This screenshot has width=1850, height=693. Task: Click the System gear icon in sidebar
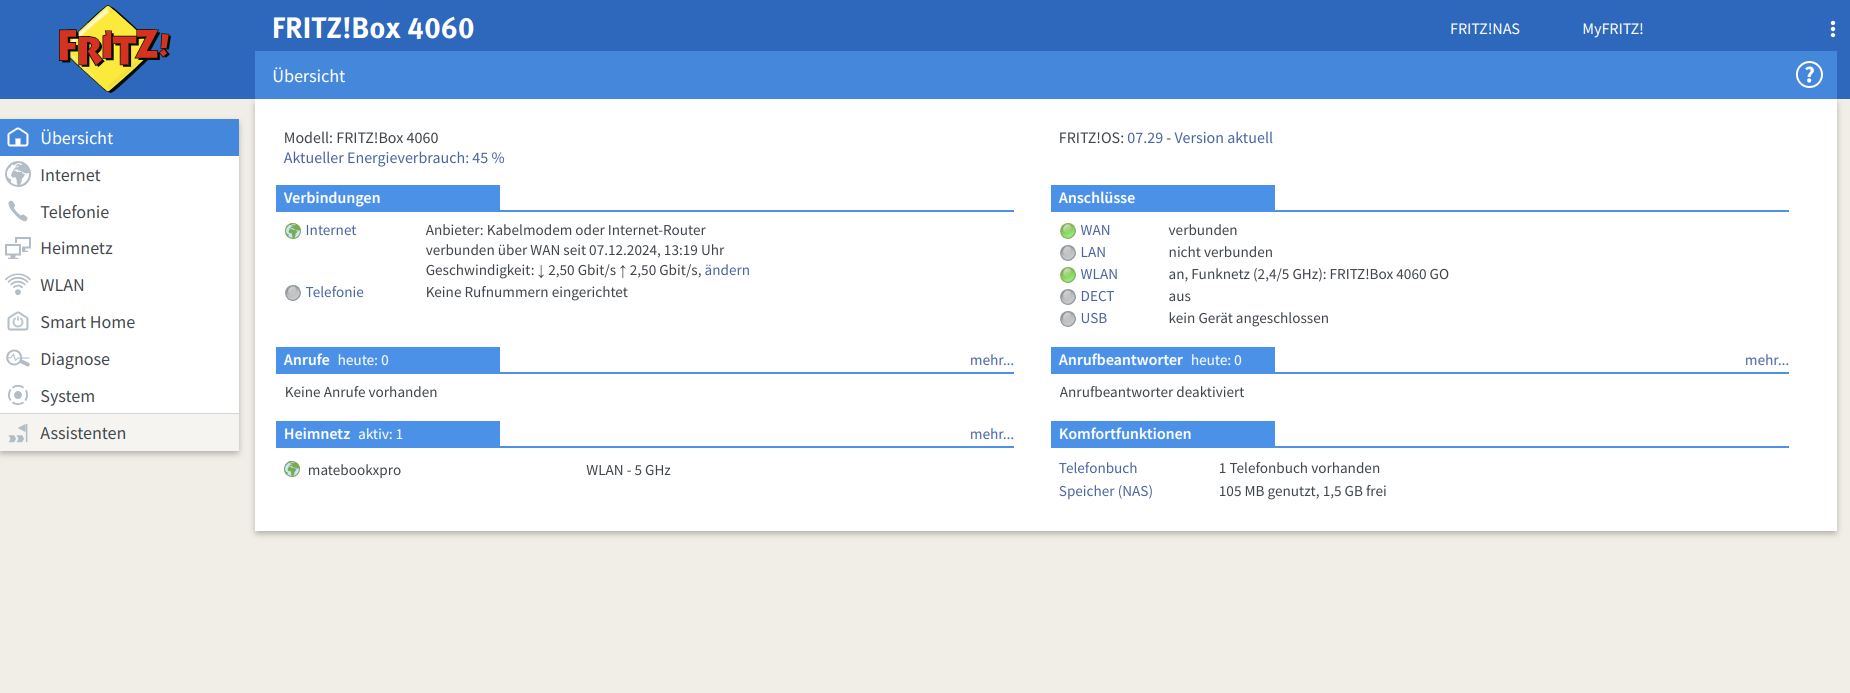[x=18, y=396]
